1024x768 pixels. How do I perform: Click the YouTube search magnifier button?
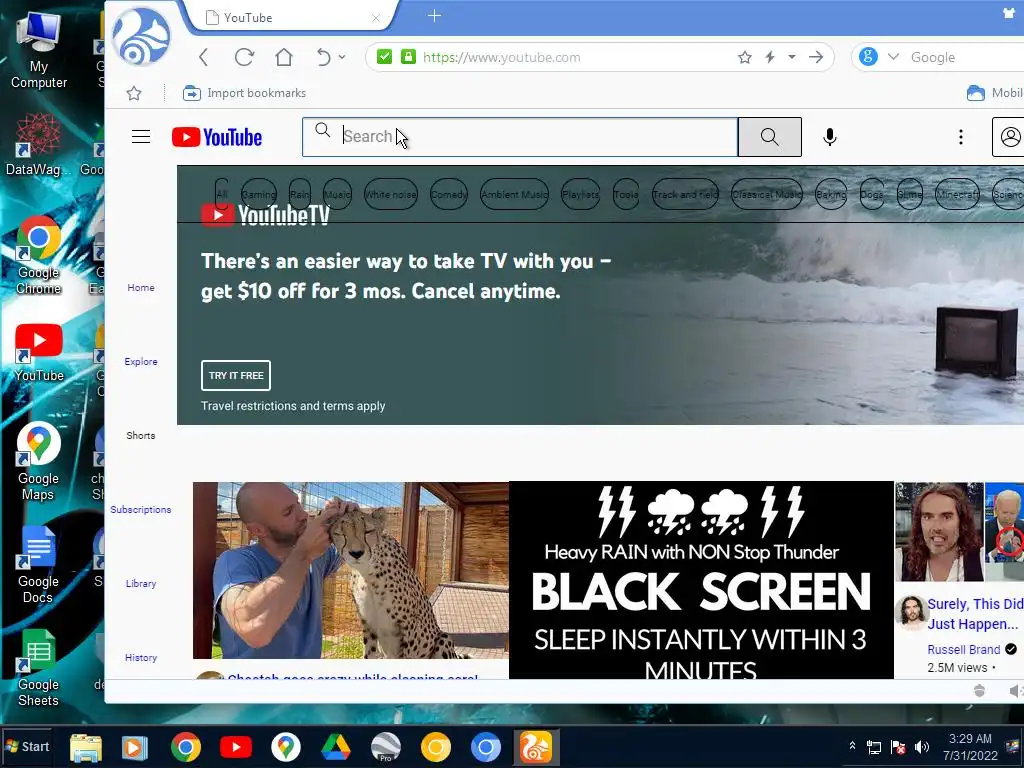770,137
